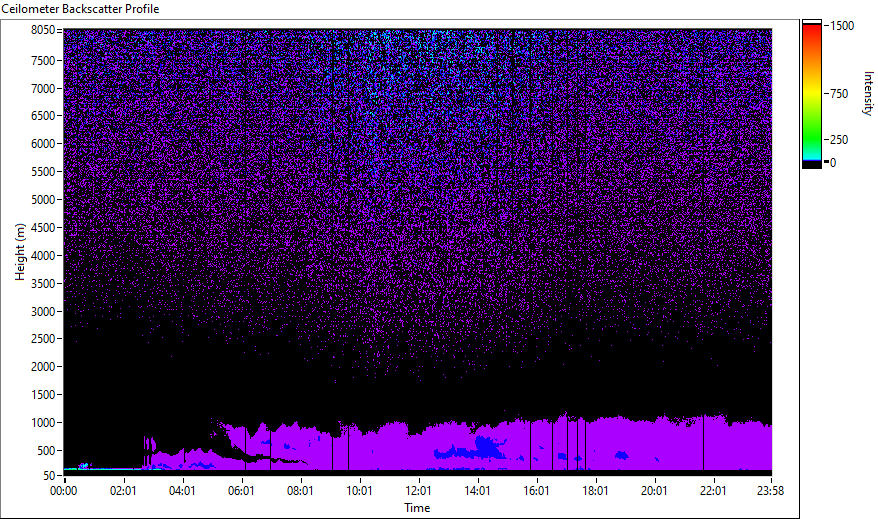Viewport: 878px width, 519px height.
Task: Click the 5500 height tick label
Action: point(43,172)
